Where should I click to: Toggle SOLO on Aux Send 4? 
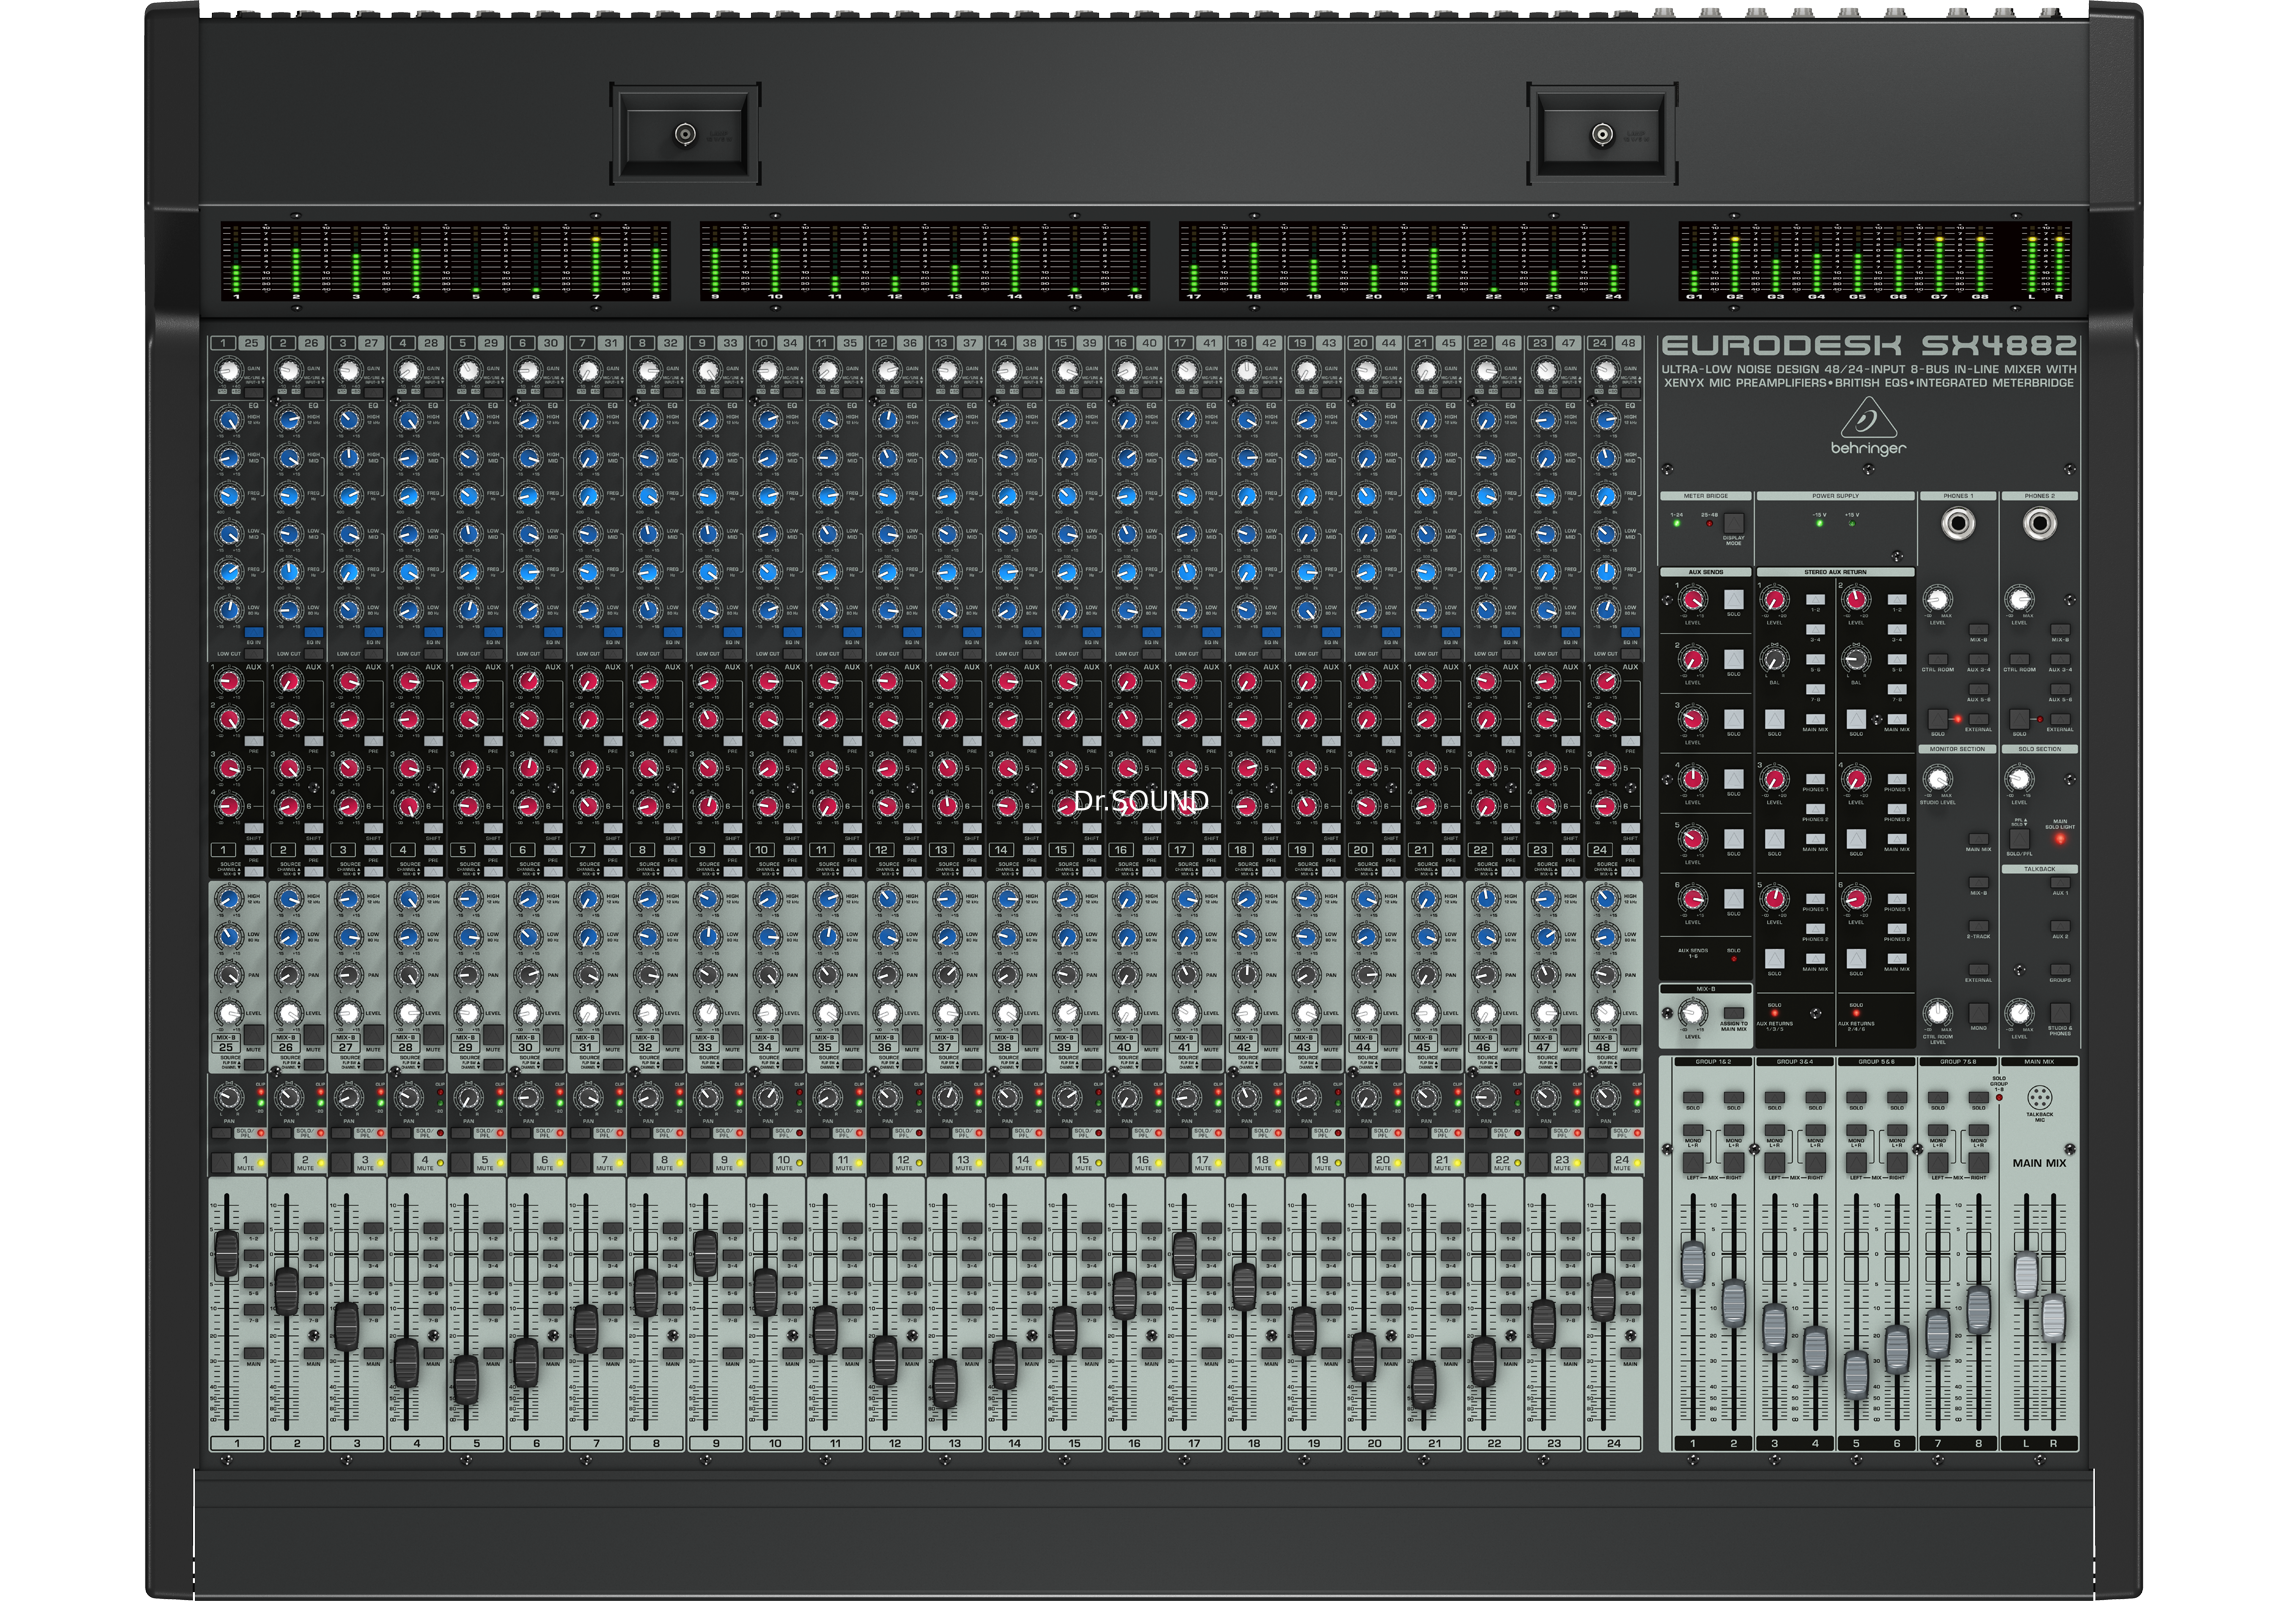click(1734, 778)
